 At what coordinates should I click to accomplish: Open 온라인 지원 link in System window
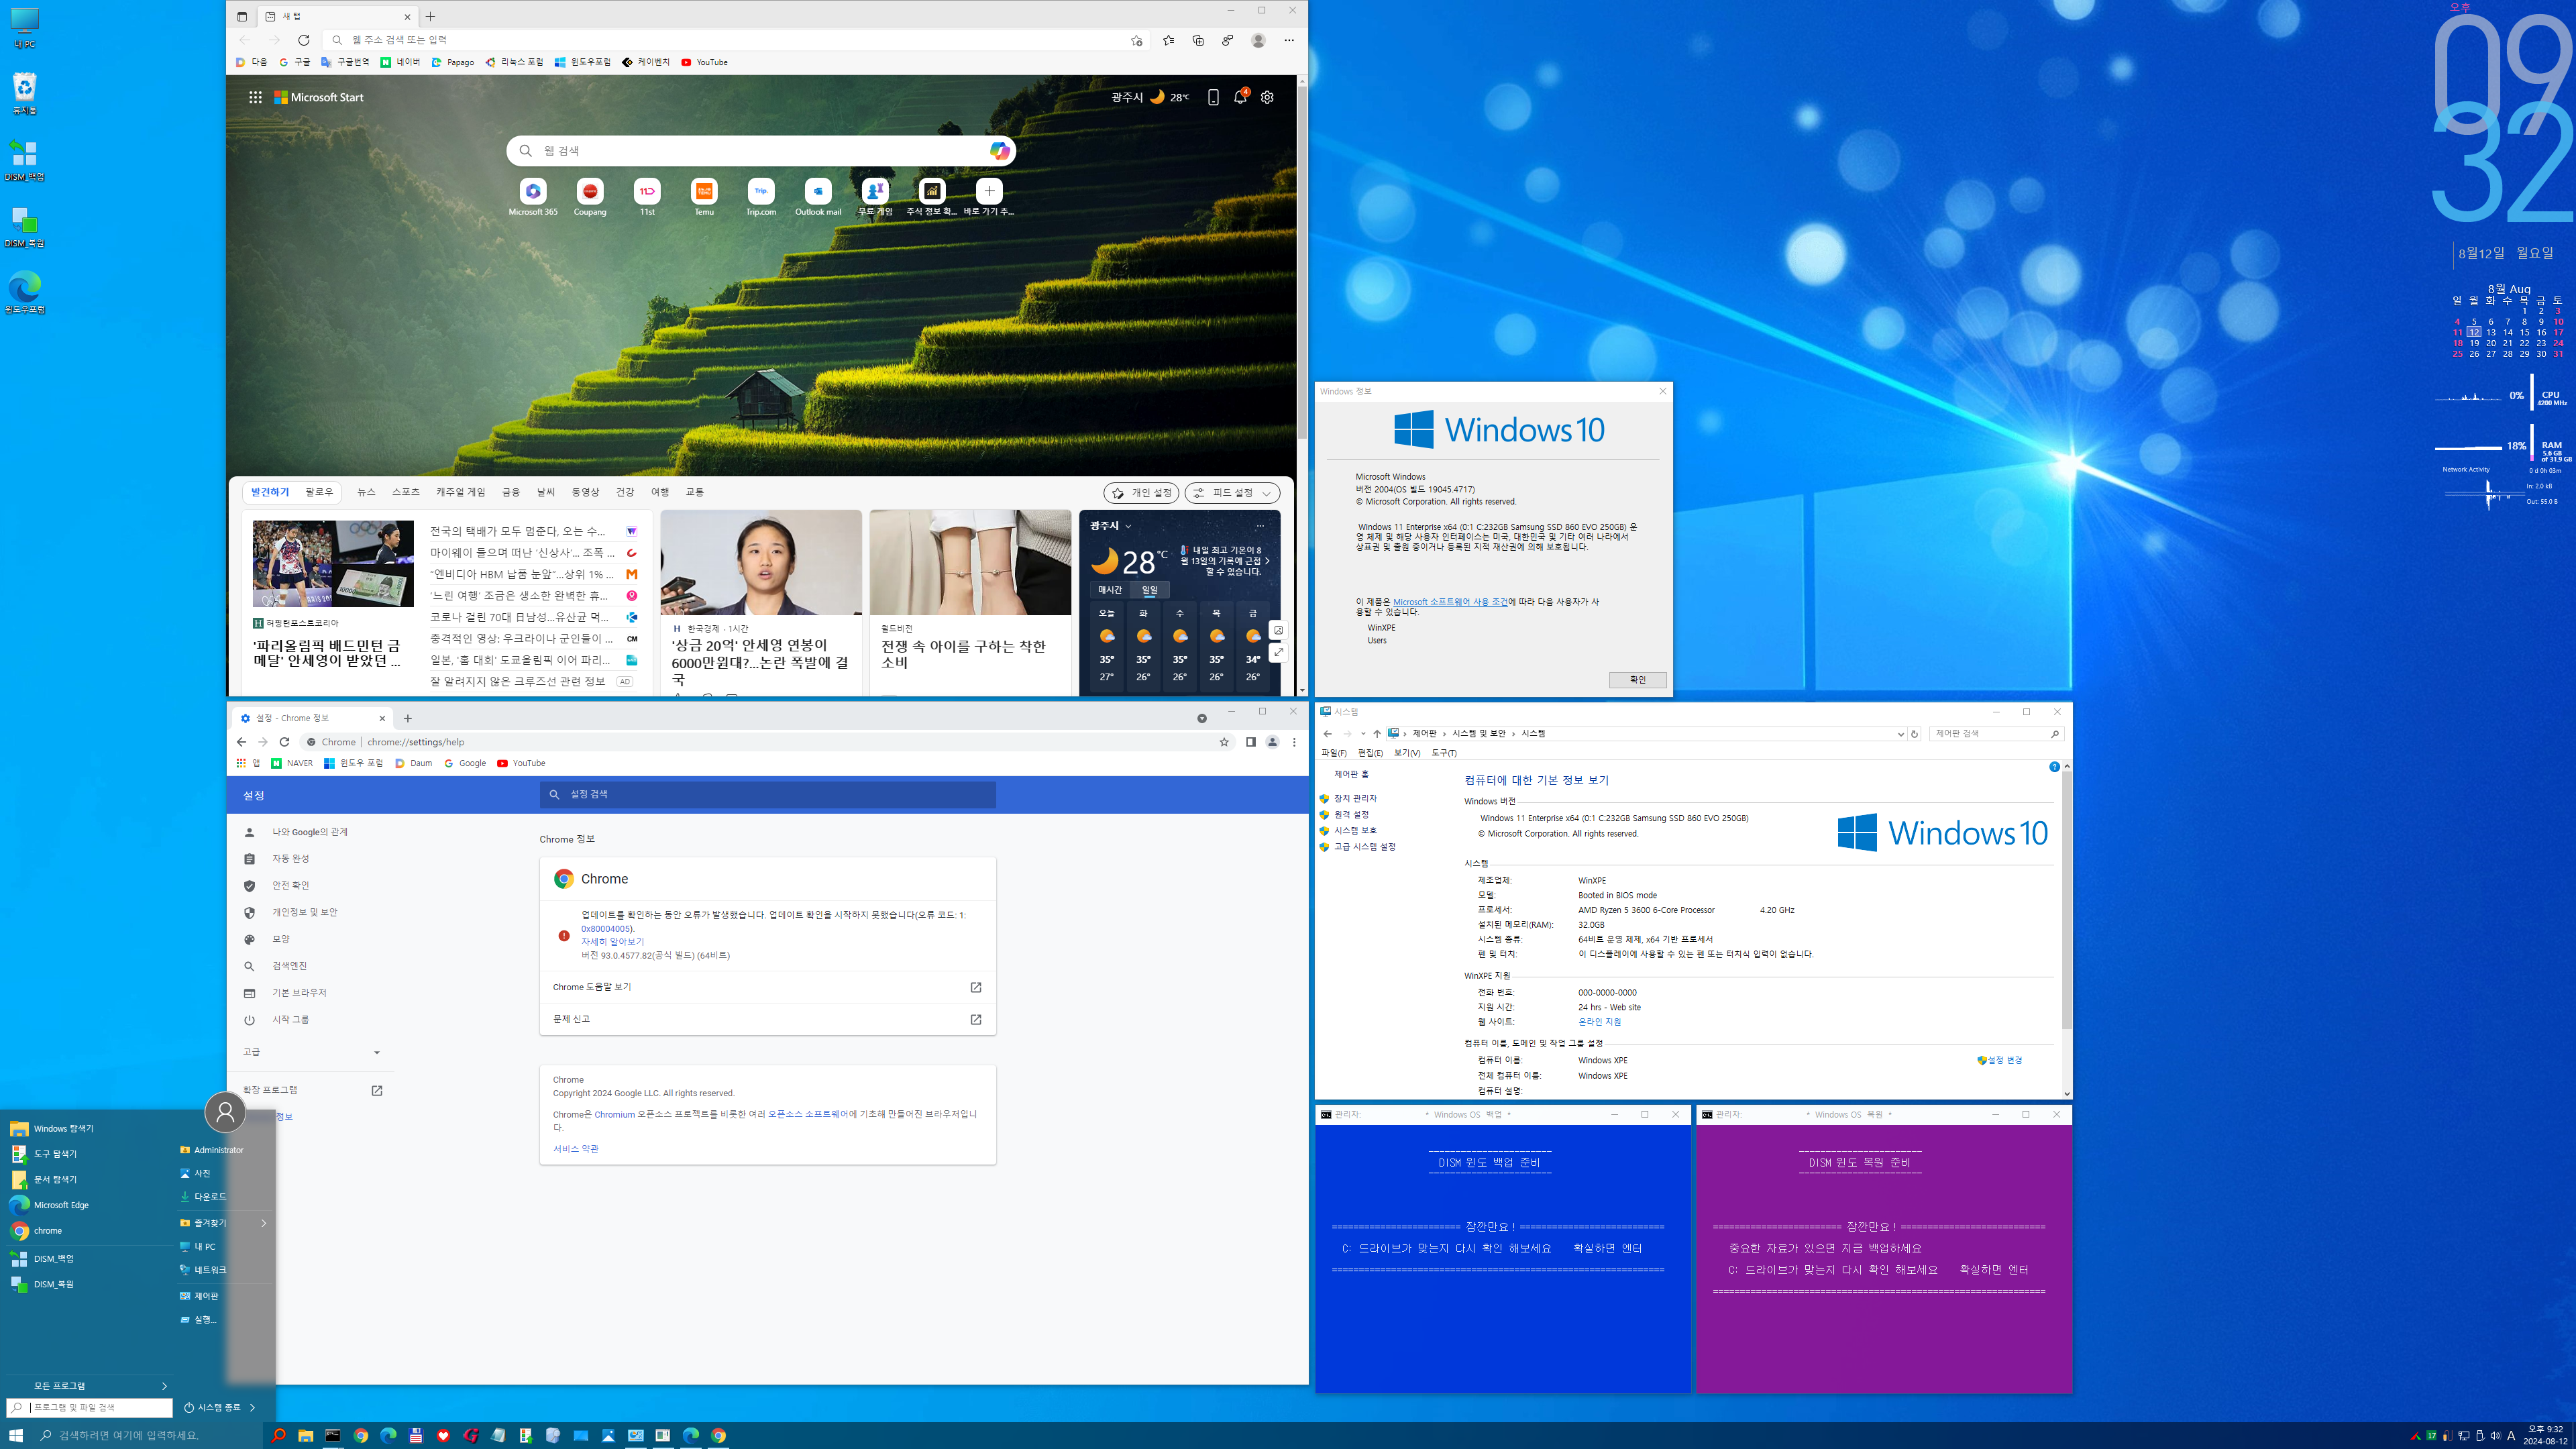[x=1599, y=1022]
